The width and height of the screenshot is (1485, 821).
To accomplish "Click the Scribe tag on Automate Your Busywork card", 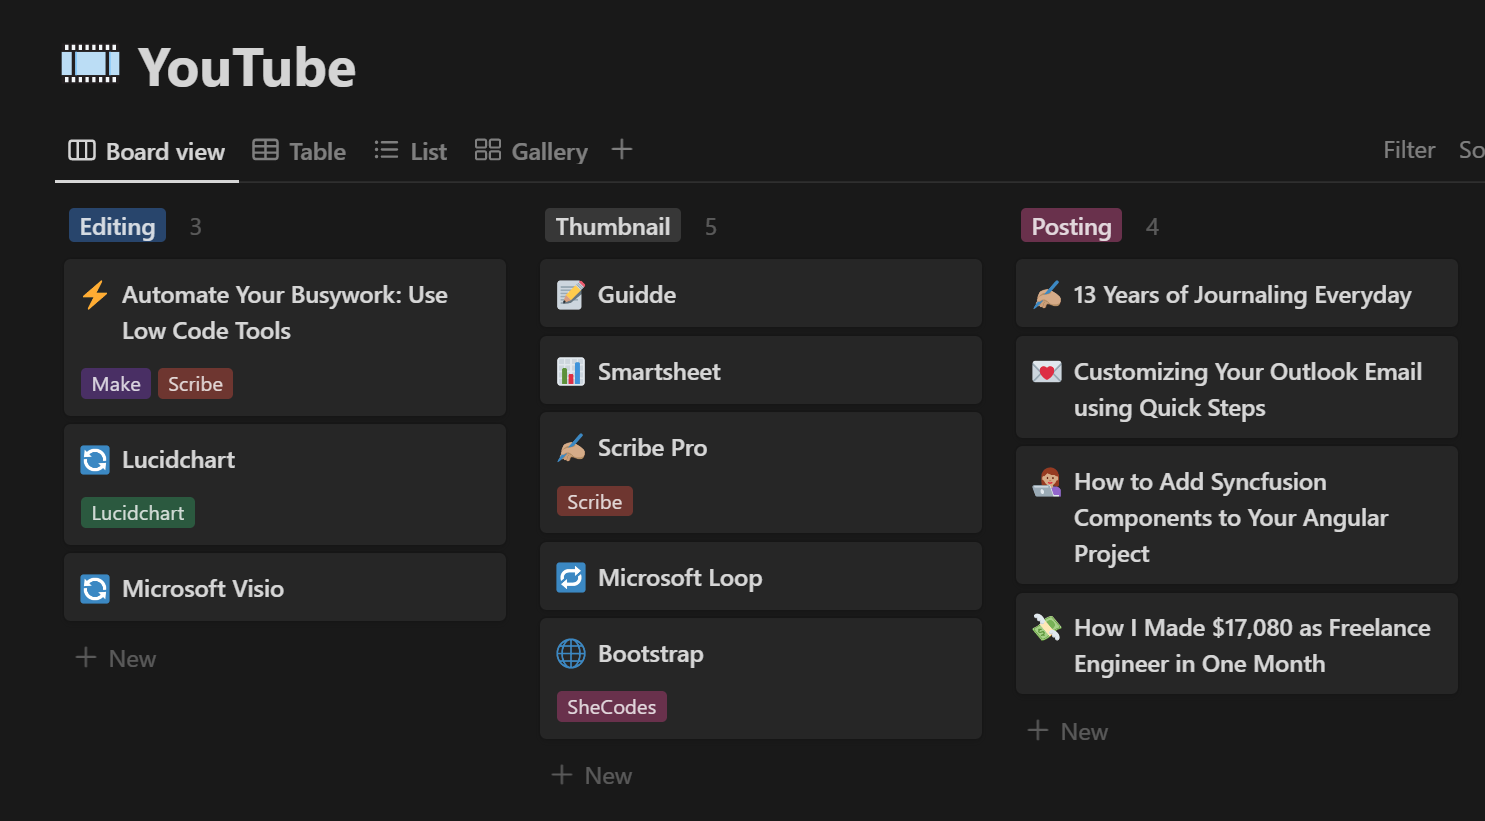I will tap(195, 384).
